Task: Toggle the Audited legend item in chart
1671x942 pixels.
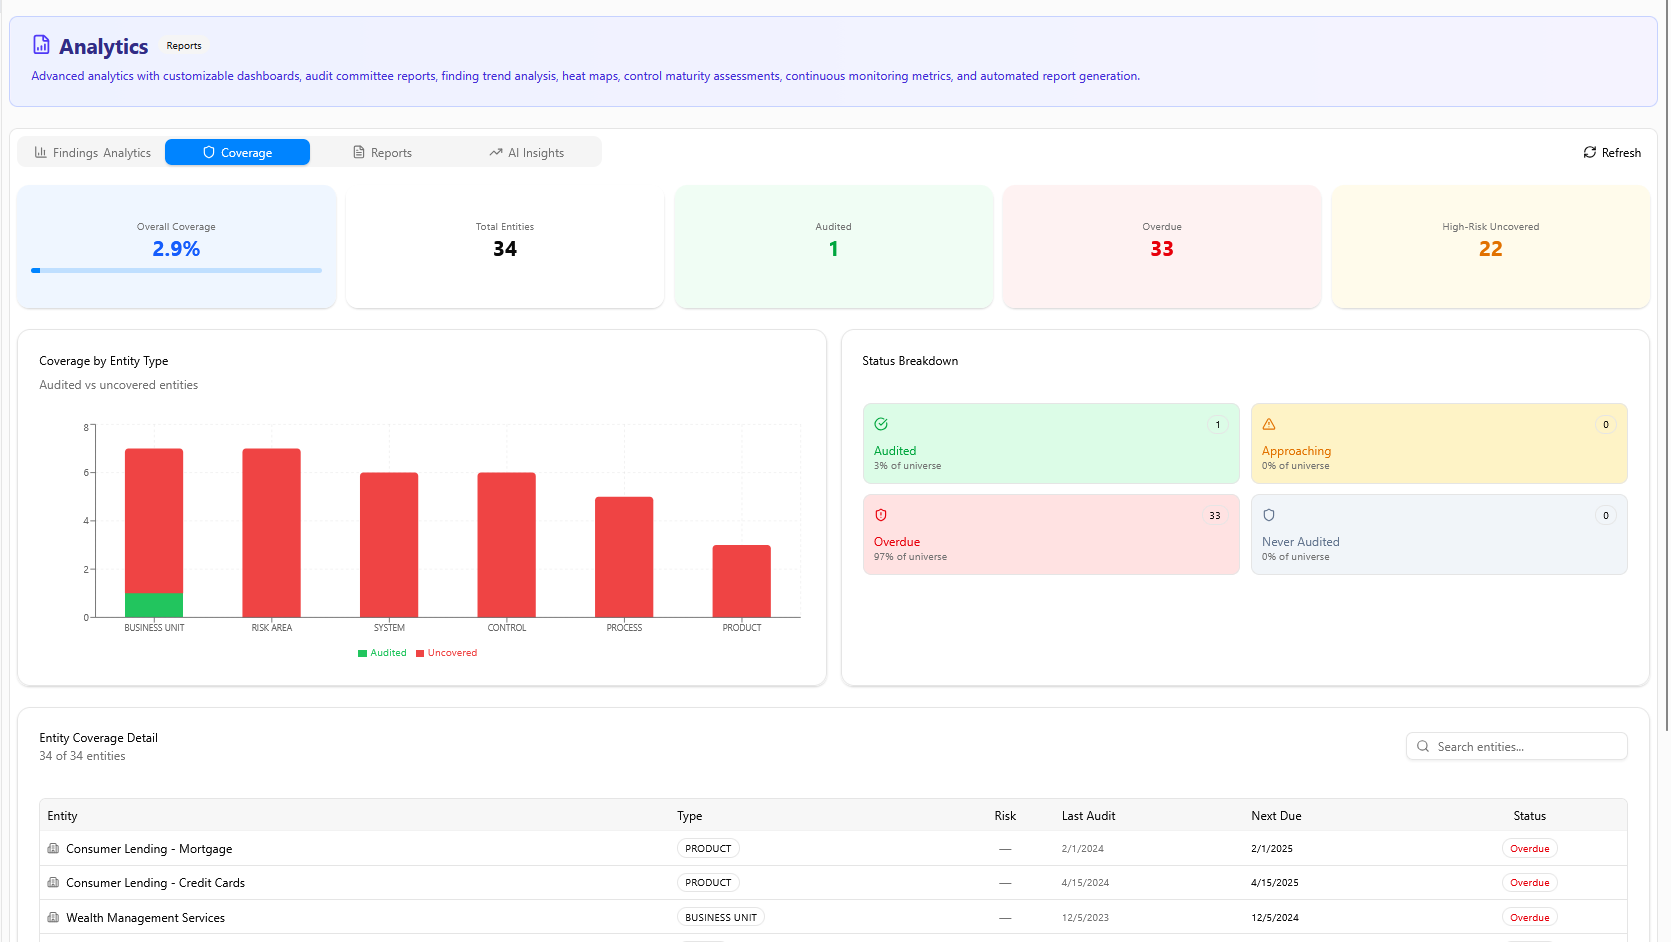Action: pyautogui.click(x=382, y=653)
